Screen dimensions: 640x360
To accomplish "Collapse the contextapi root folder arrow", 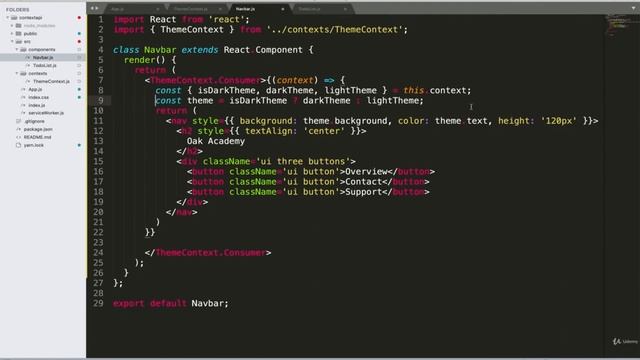I will (7, 18).
